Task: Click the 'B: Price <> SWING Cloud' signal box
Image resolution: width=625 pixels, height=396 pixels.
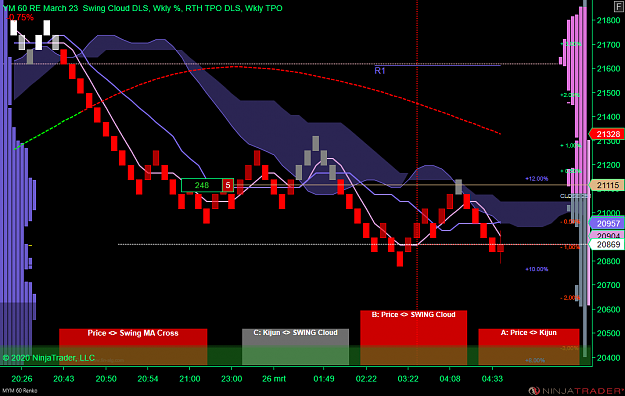Action: 413,337
